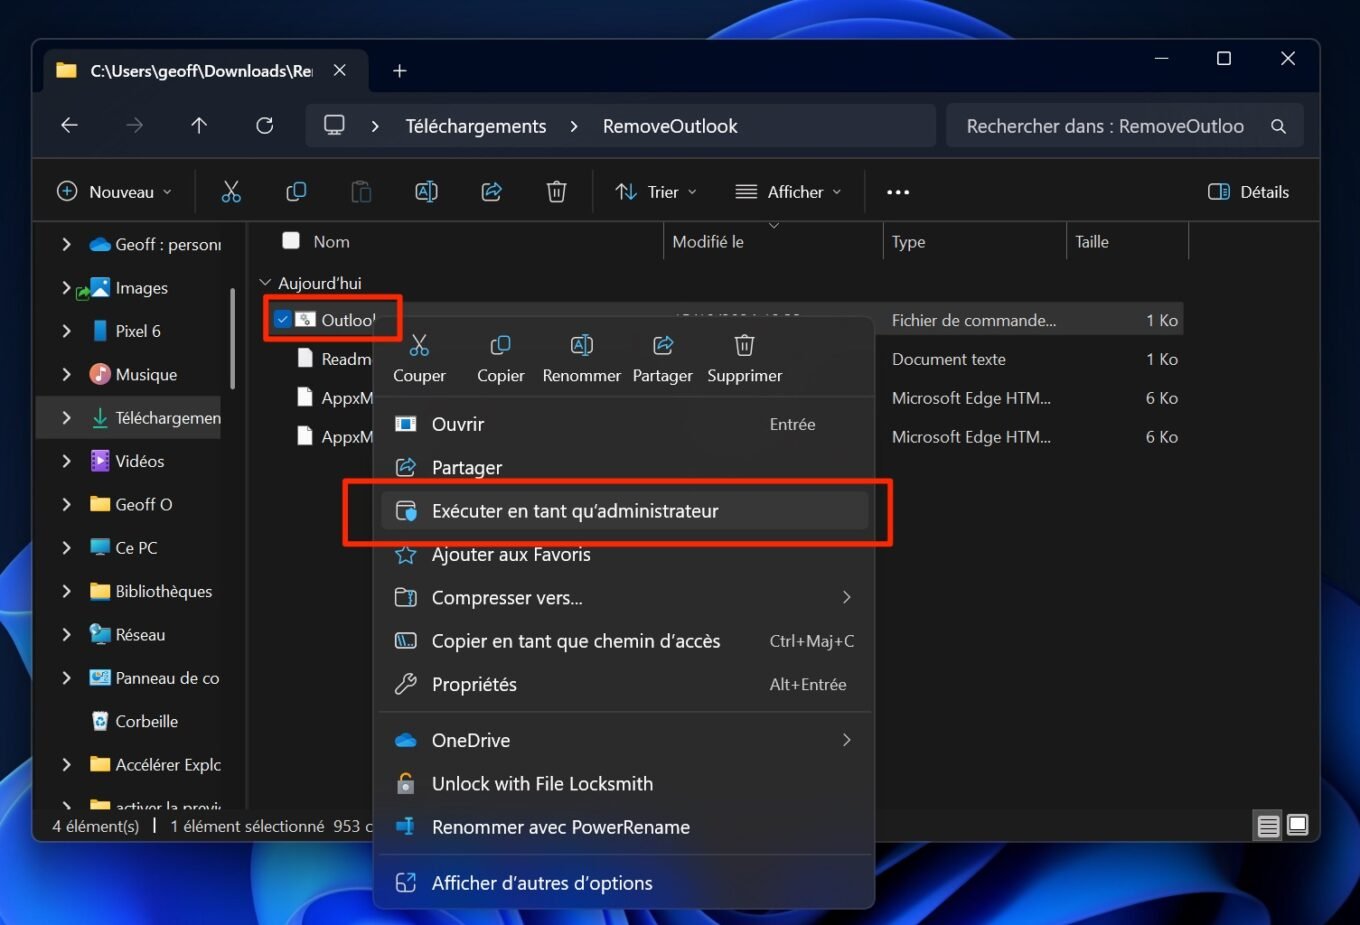Click Copier in the context menu
This screenshot has width=1360, height=925.
pyautogui.click(x=500, y=359)
